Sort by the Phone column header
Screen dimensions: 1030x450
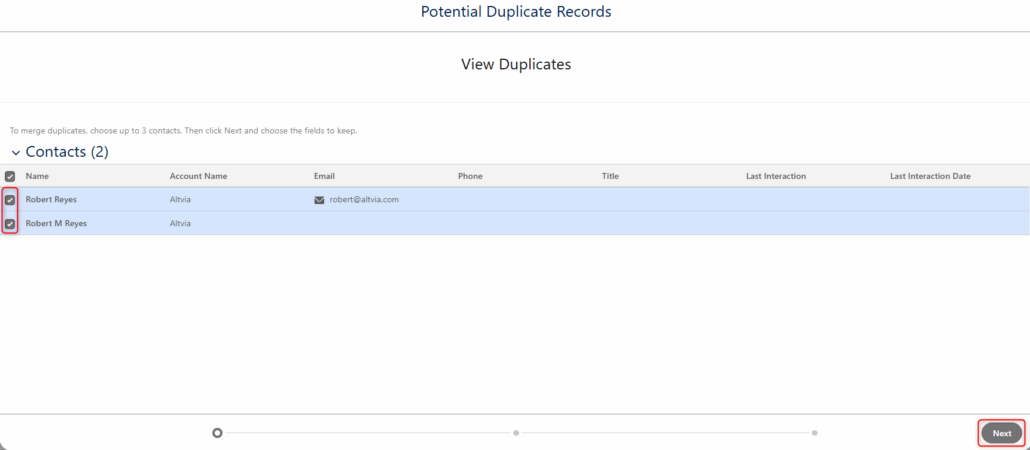click(x=470, y=176)
